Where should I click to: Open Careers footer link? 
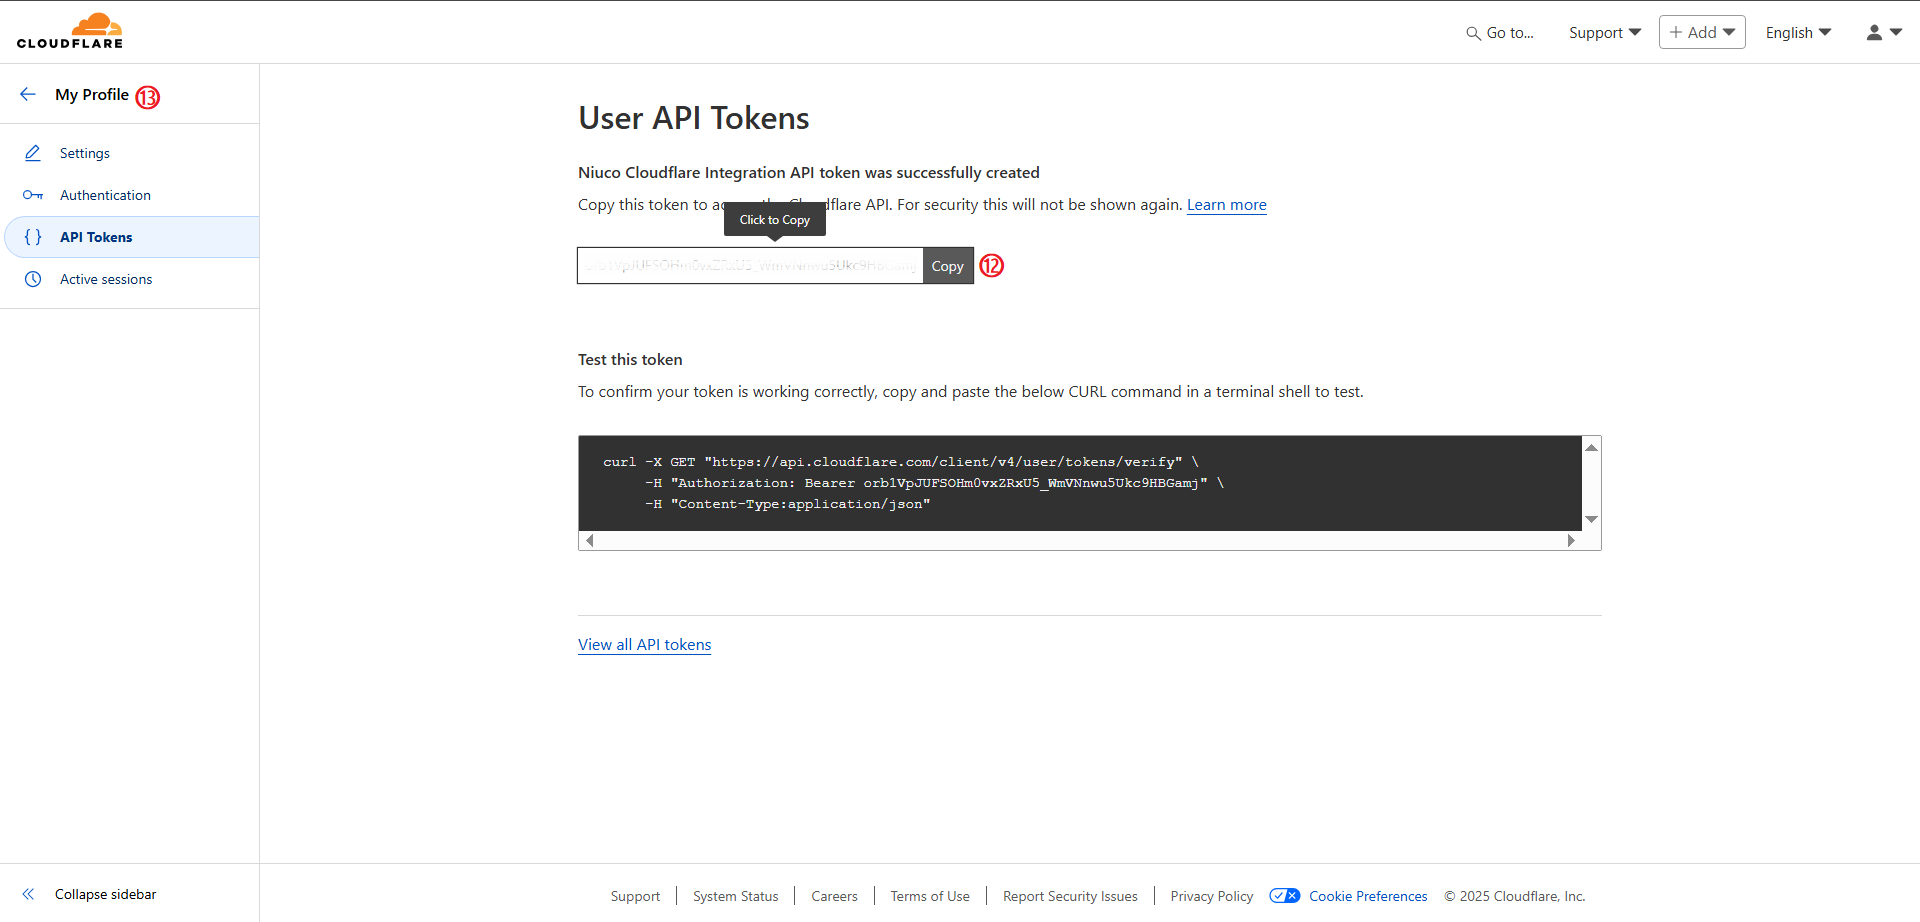click(835, 896)
